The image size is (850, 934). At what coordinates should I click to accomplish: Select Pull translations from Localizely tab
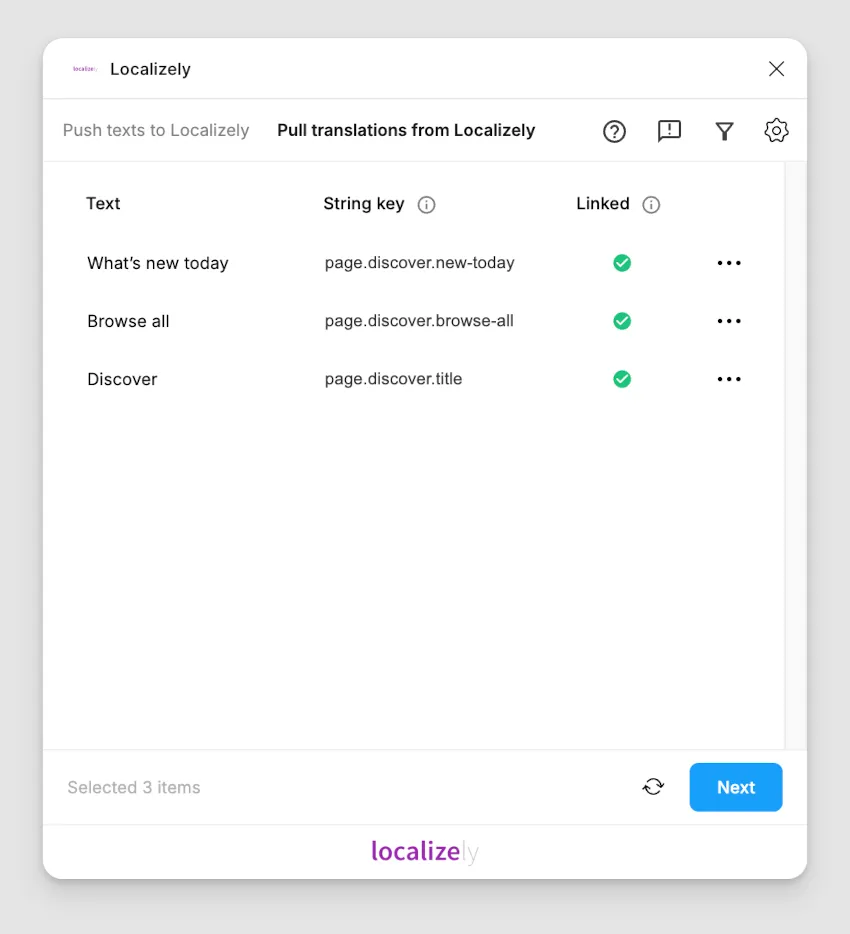point(406,130)
